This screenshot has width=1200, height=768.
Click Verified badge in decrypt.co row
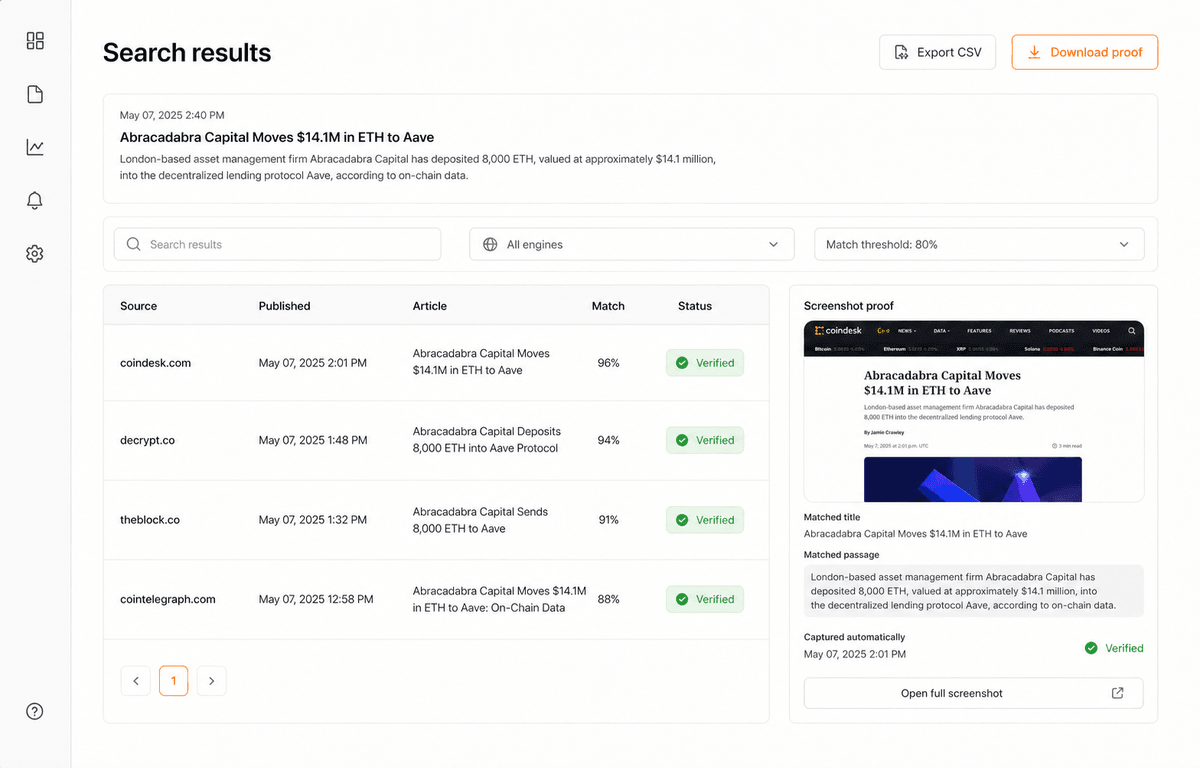click(x=705, y=440)
